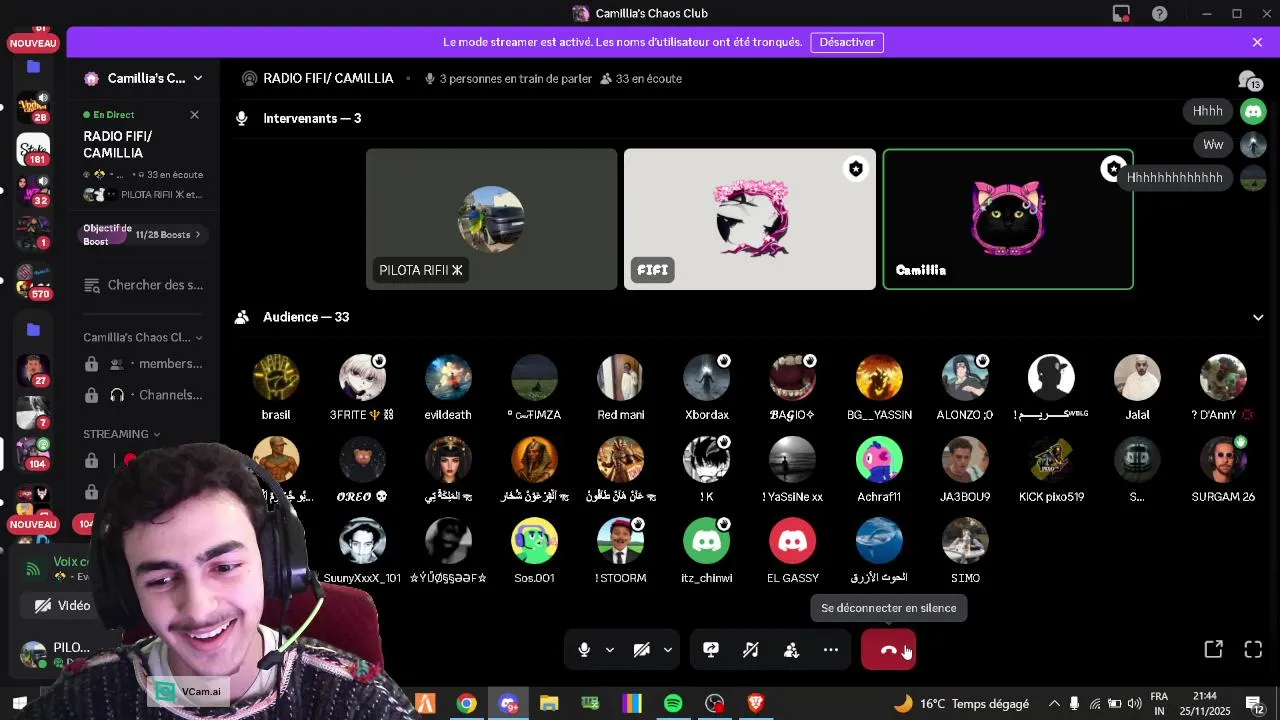Image resolution: width=1280 pixels, height=720 pixels.
Task: Open Google Chrome from the taskbar
Action: [x=467, y=704]
